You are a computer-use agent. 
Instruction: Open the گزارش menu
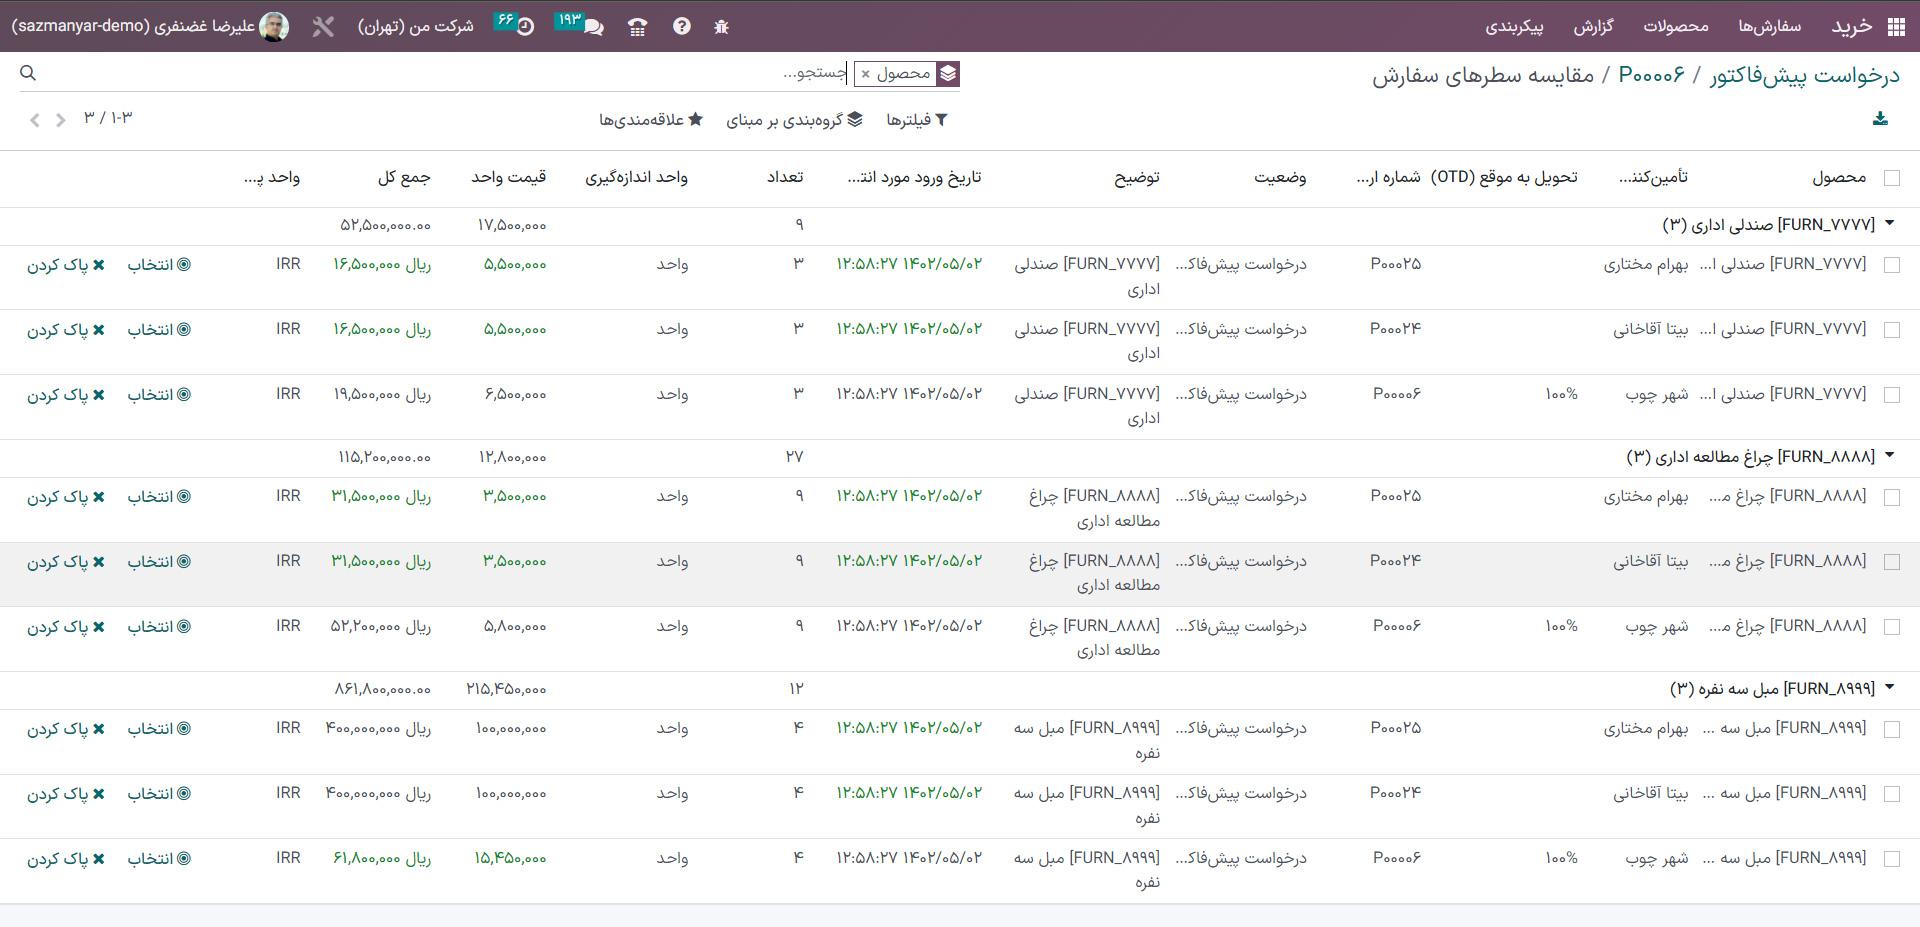(1593, 27)
